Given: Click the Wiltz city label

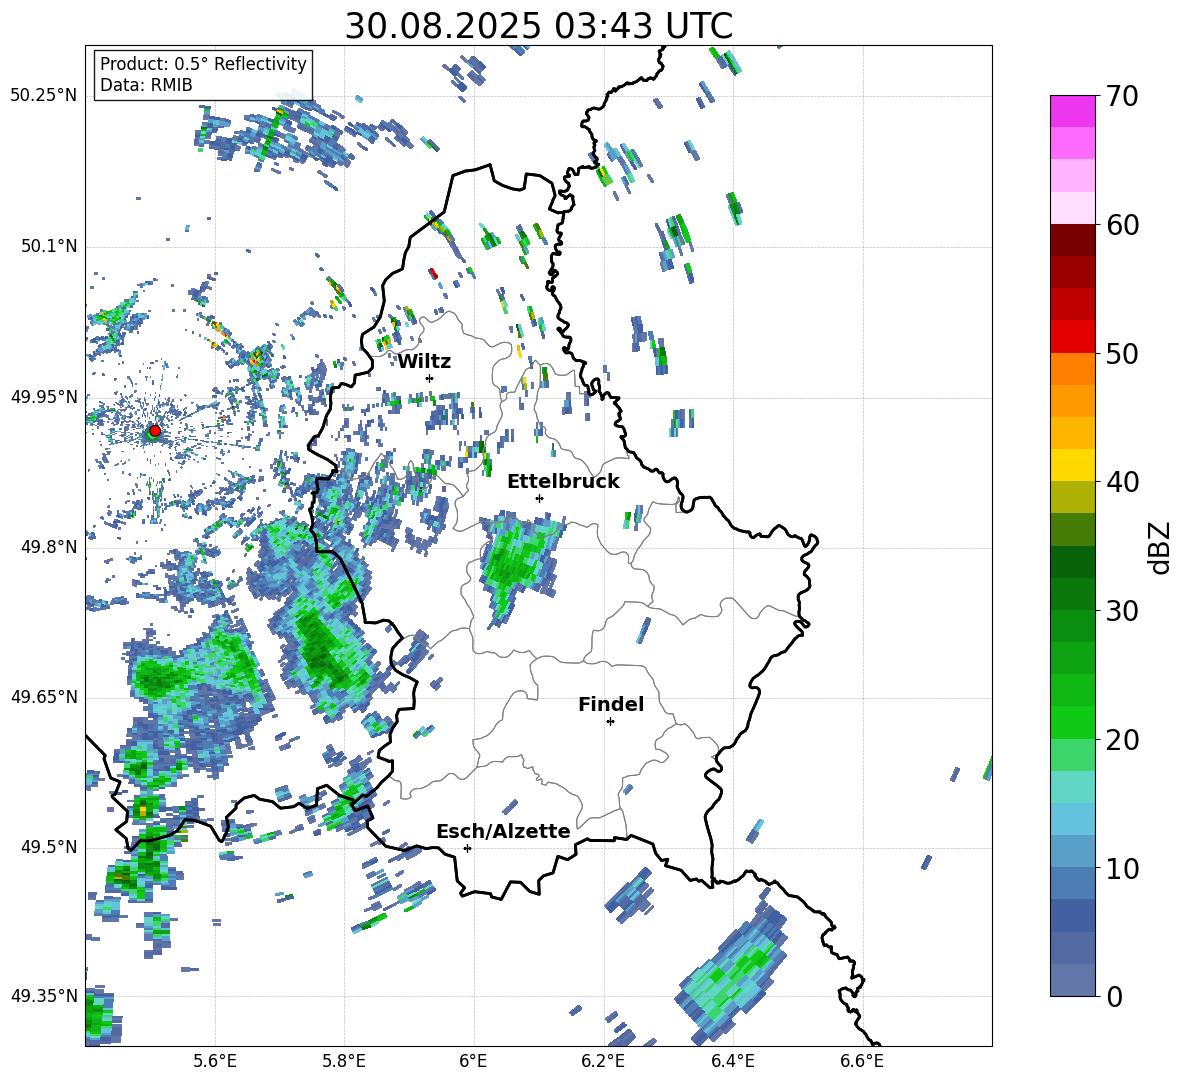Looking at the screenshot, I should click(424, 362).
